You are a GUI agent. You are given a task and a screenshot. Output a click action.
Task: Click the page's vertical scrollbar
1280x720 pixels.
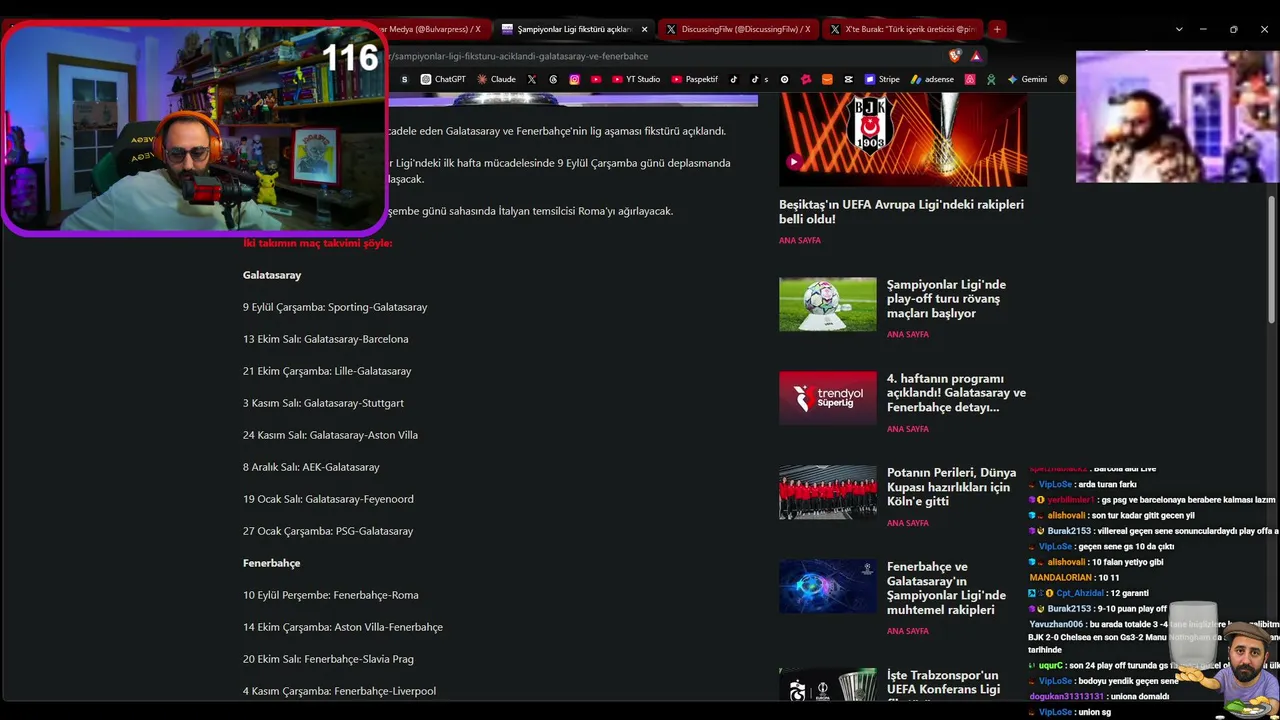(1272, 260)
